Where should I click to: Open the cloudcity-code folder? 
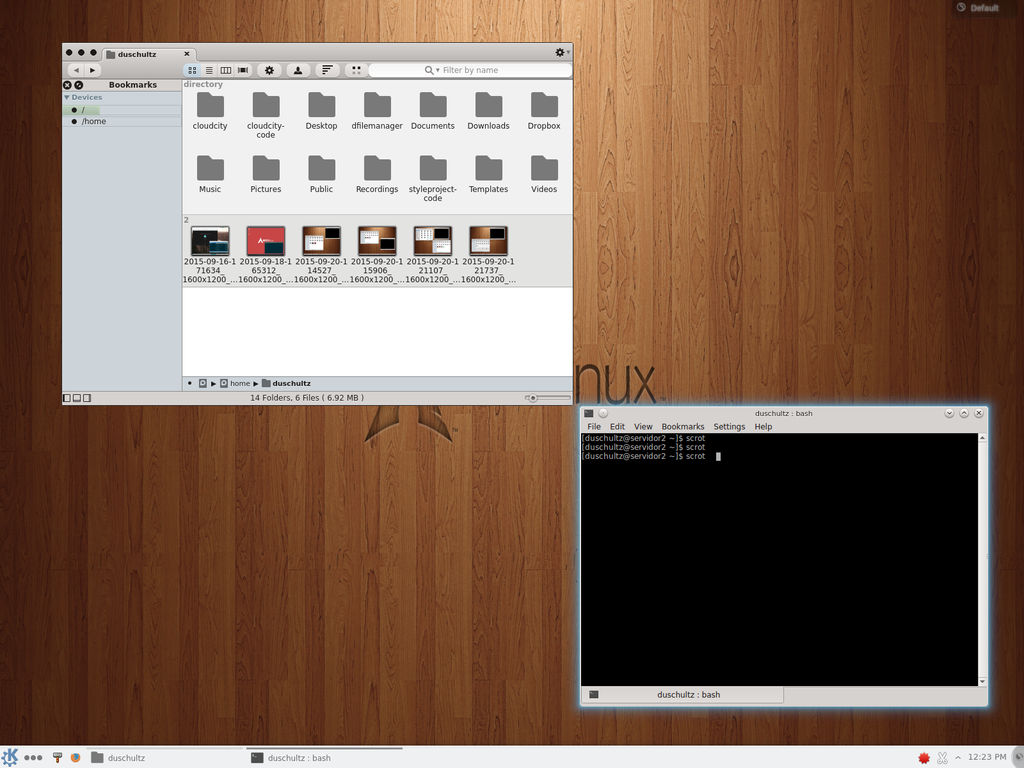pyautogui.click(x=266, y=115)
